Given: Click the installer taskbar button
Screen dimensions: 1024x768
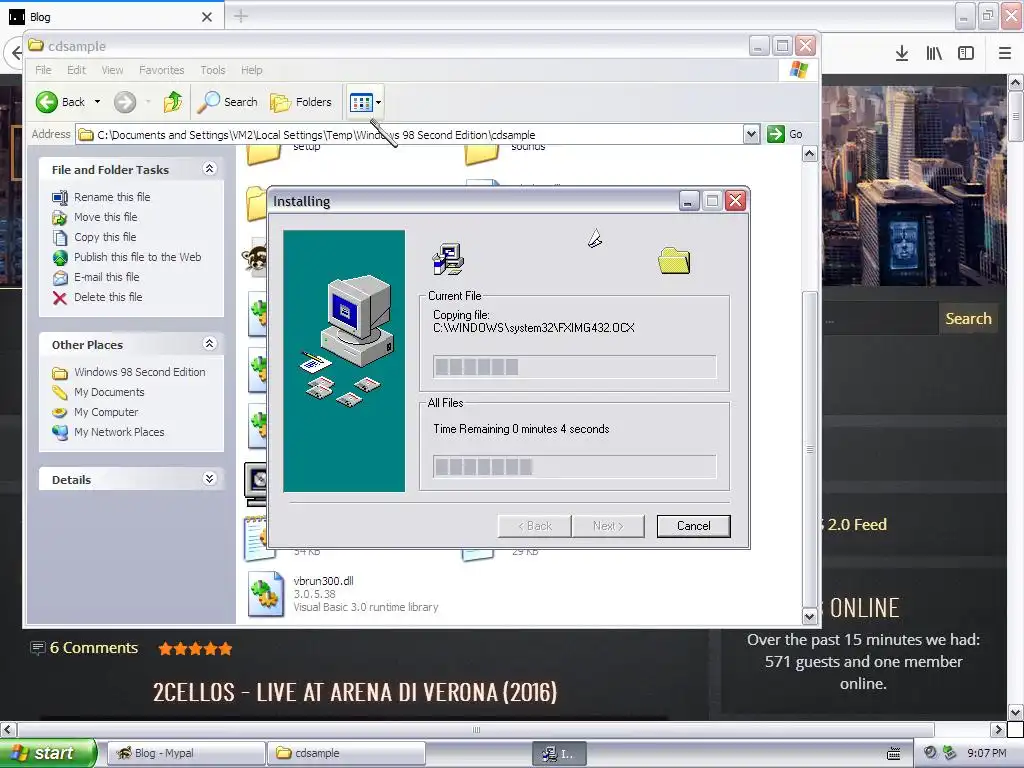Looking at the screenshot, I should click(559, 754).
